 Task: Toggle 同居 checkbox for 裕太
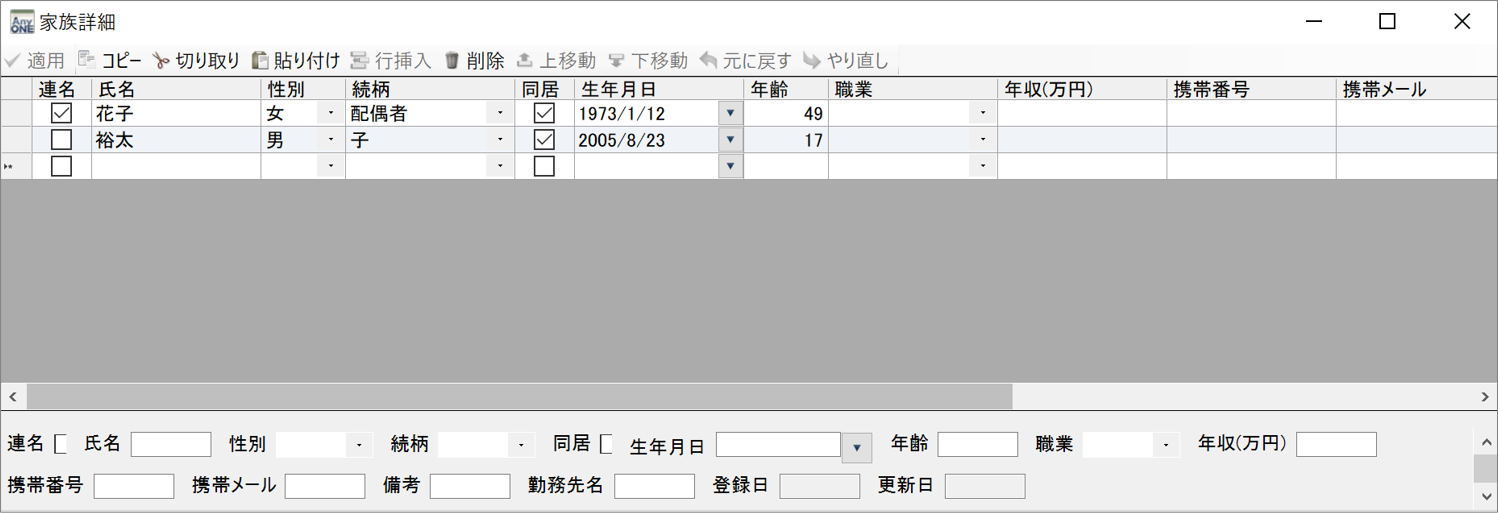(x=544, y=140)
